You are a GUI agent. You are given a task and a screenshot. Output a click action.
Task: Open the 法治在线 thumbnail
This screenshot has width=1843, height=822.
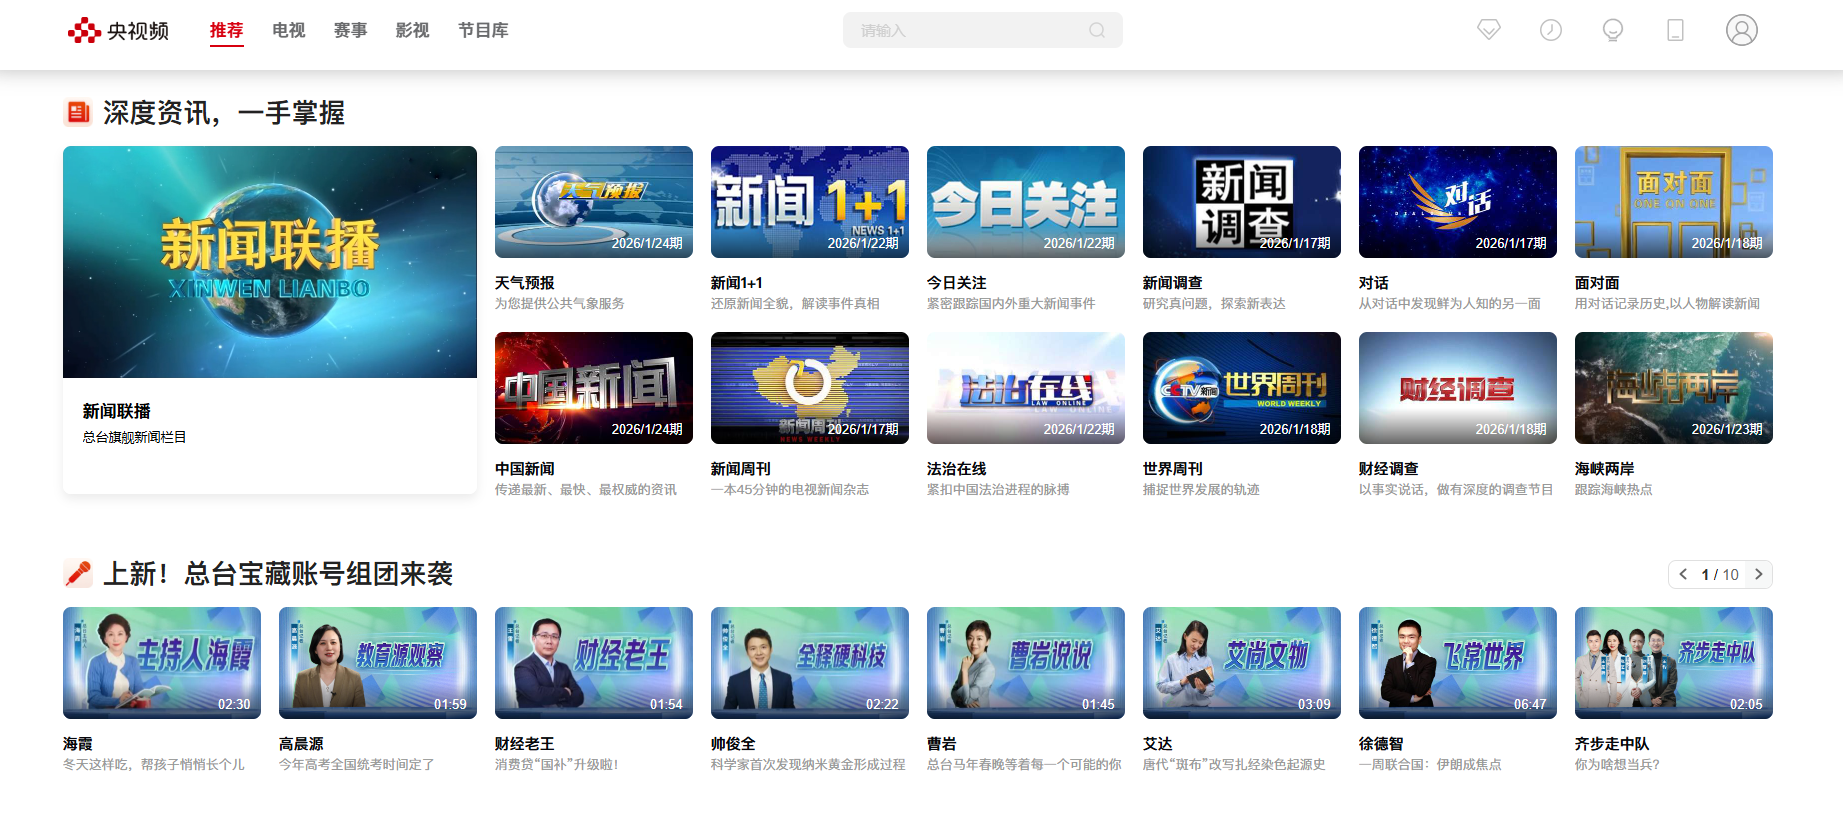1026,388
